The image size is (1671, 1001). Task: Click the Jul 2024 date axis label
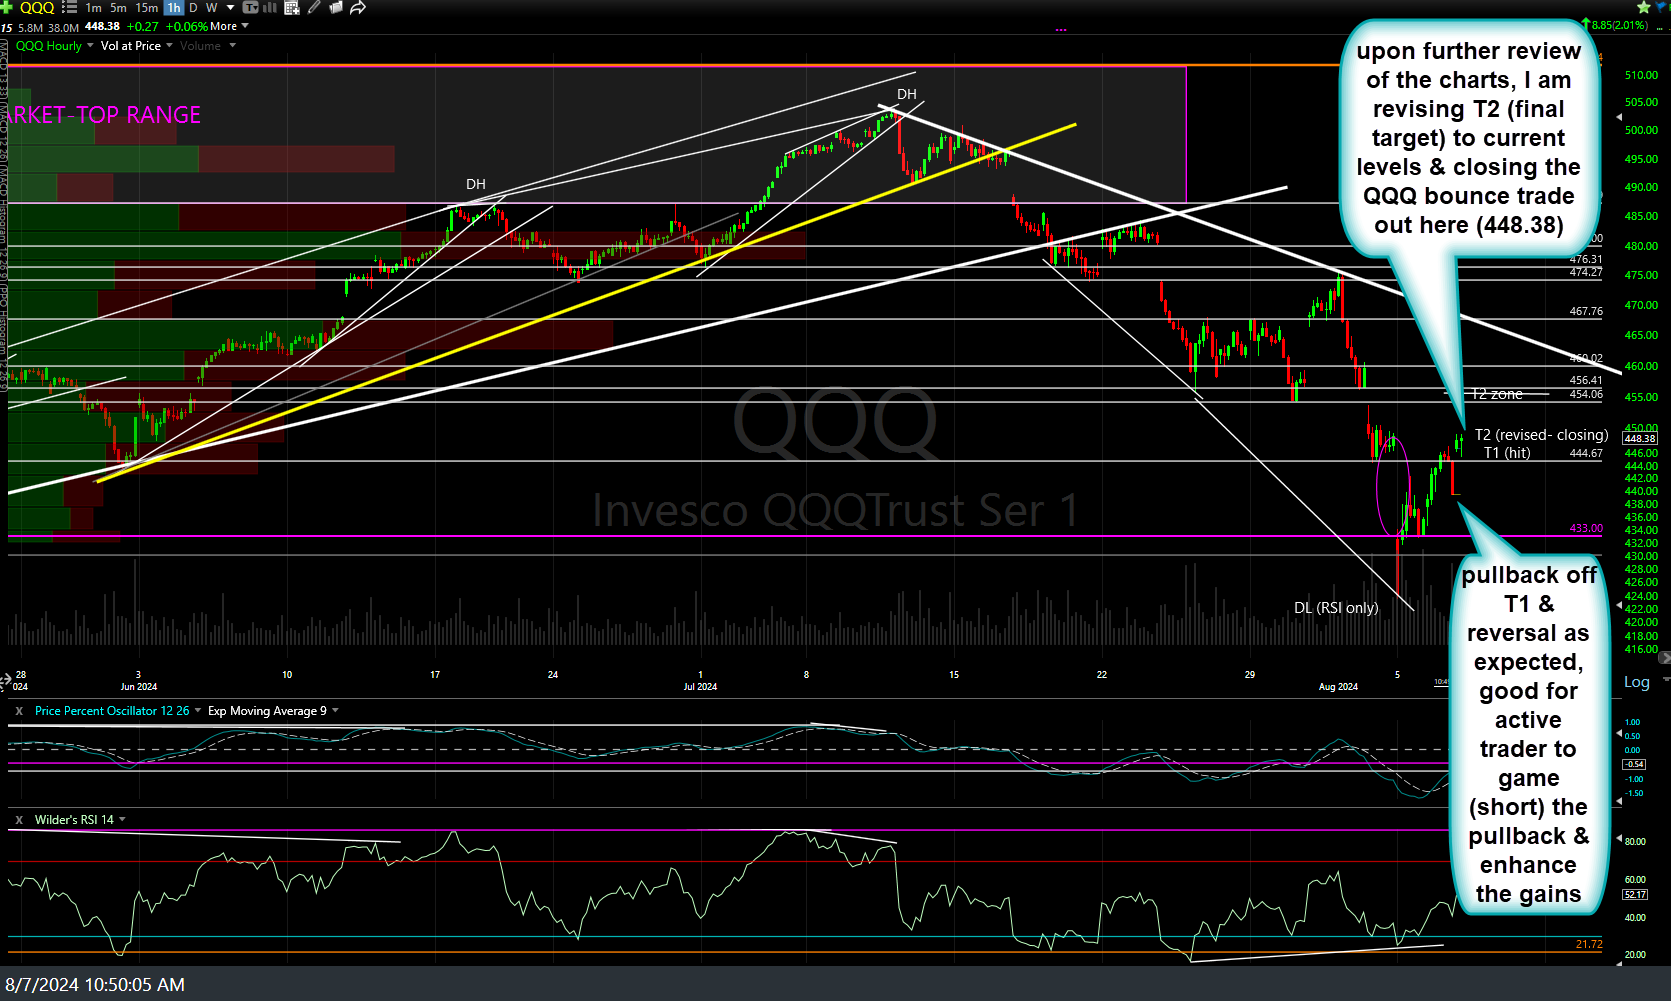click(x=700, y=687)
